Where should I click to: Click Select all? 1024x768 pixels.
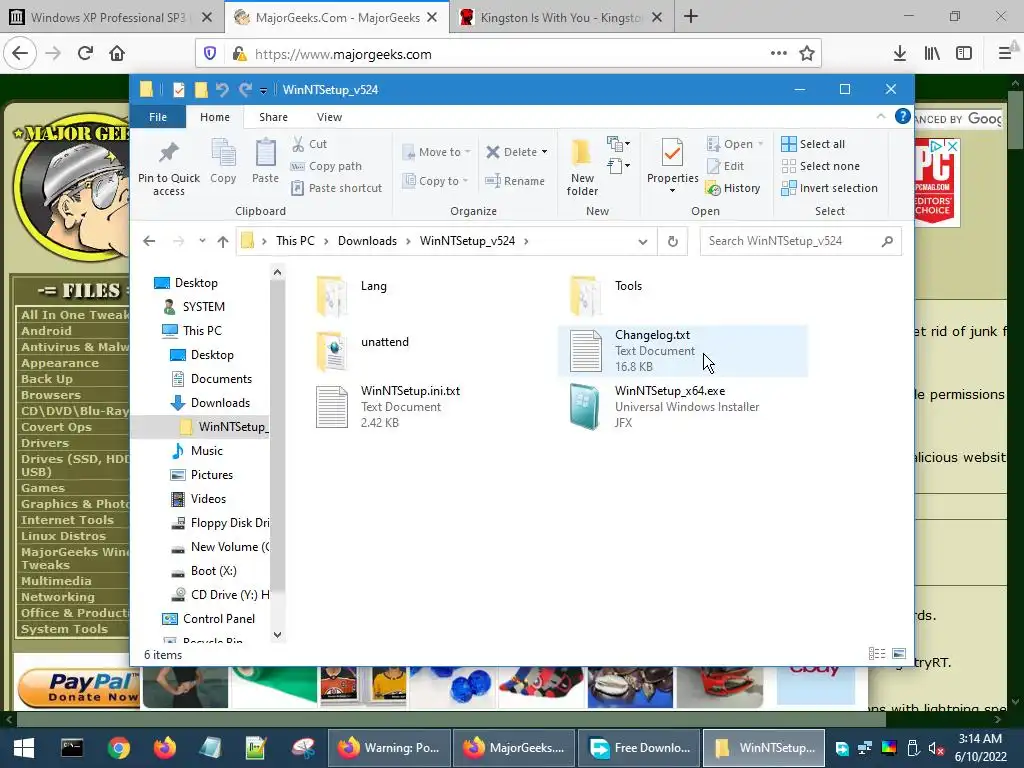813,144
